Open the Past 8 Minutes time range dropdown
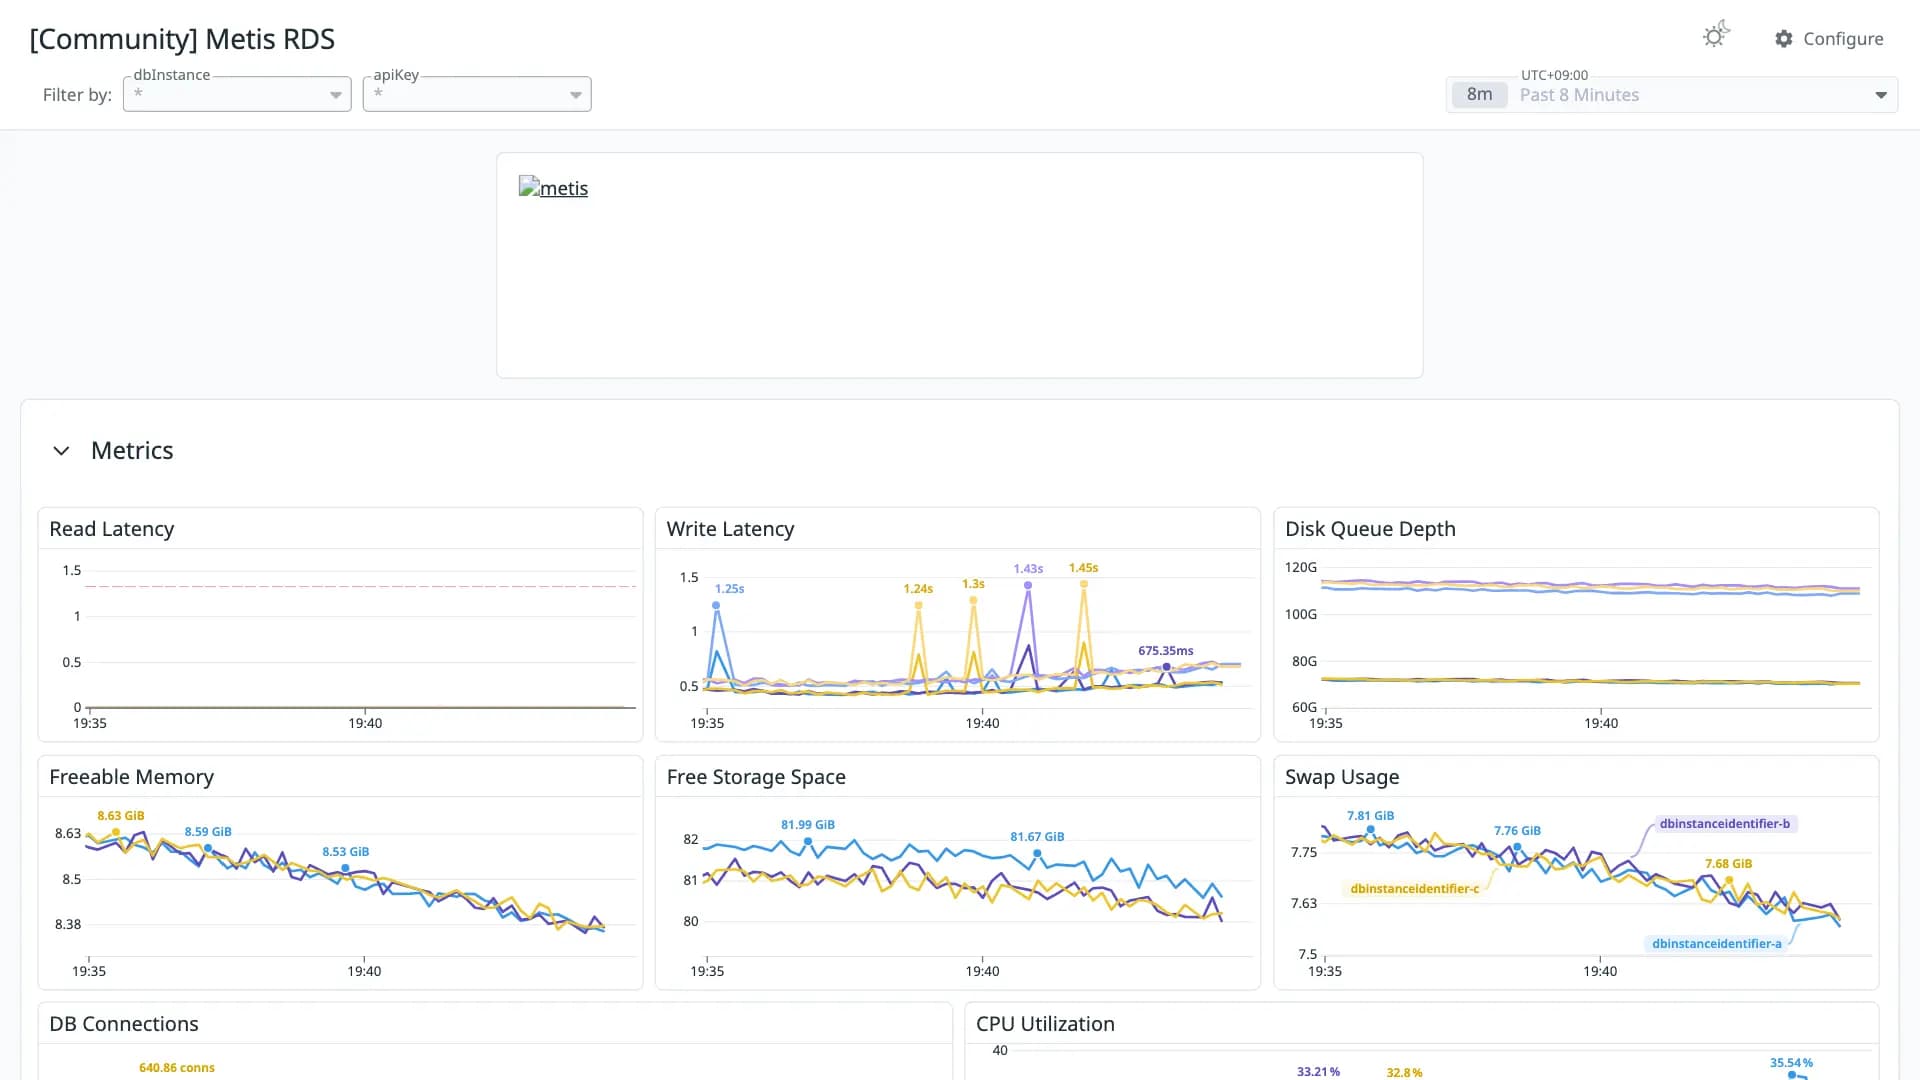1920x1080 pixels. [x=1672, y=95]
